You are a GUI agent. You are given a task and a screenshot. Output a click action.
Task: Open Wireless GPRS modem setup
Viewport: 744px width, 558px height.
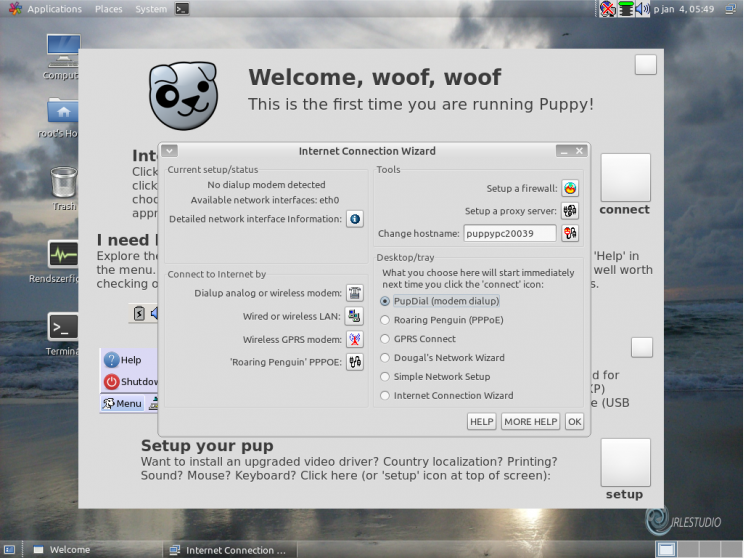(x=354, y=339)
